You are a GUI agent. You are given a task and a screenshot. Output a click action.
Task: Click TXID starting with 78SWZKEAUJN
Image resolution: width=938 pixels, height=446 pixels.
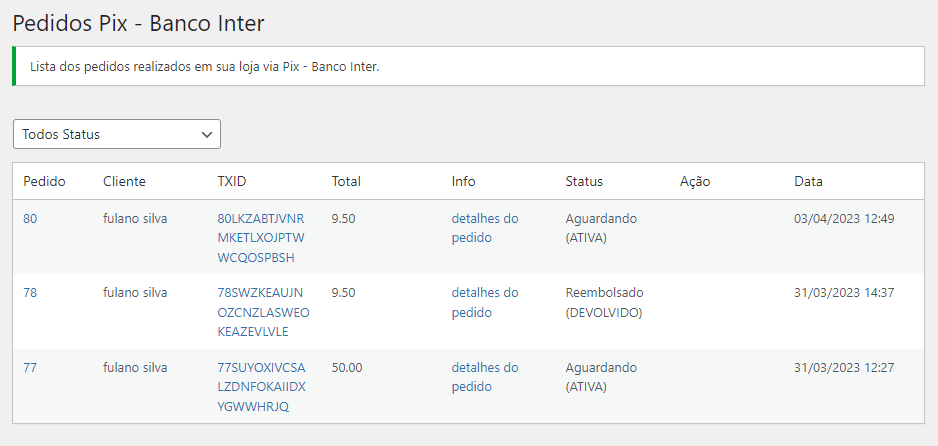[262, 312]
